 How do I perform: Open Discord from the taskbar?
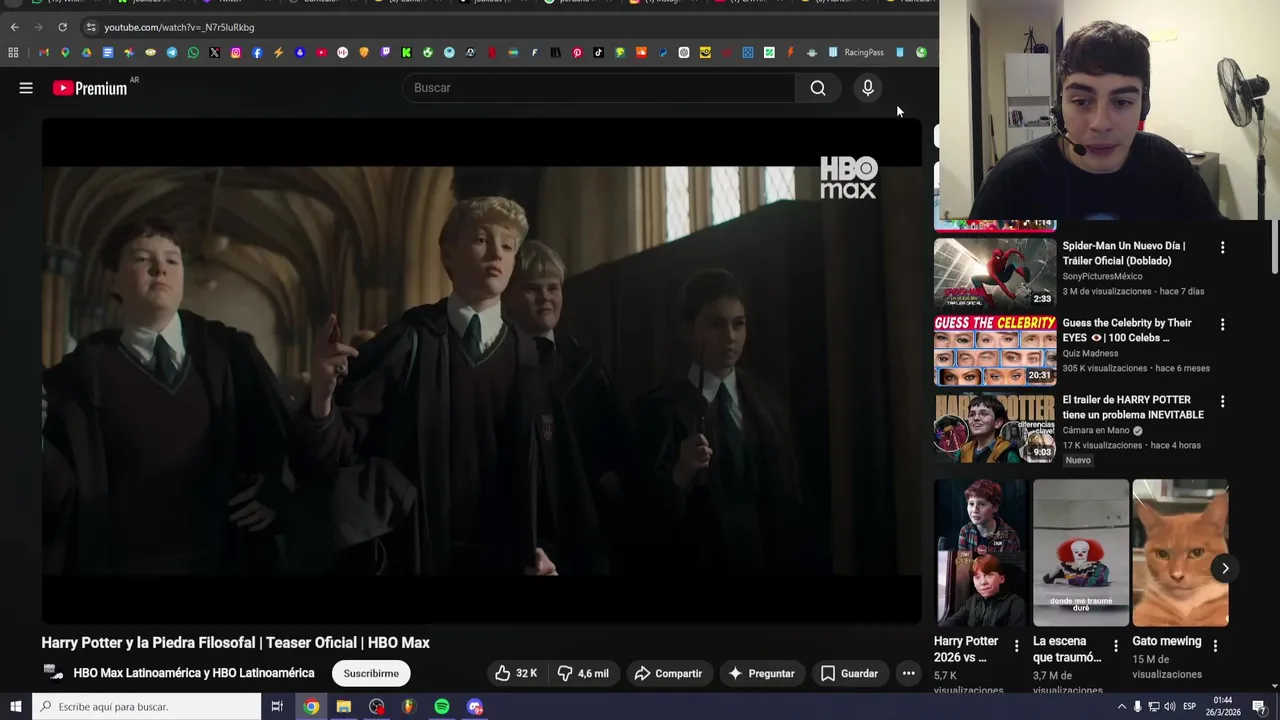pyautogui.click(x=475, y=706)
